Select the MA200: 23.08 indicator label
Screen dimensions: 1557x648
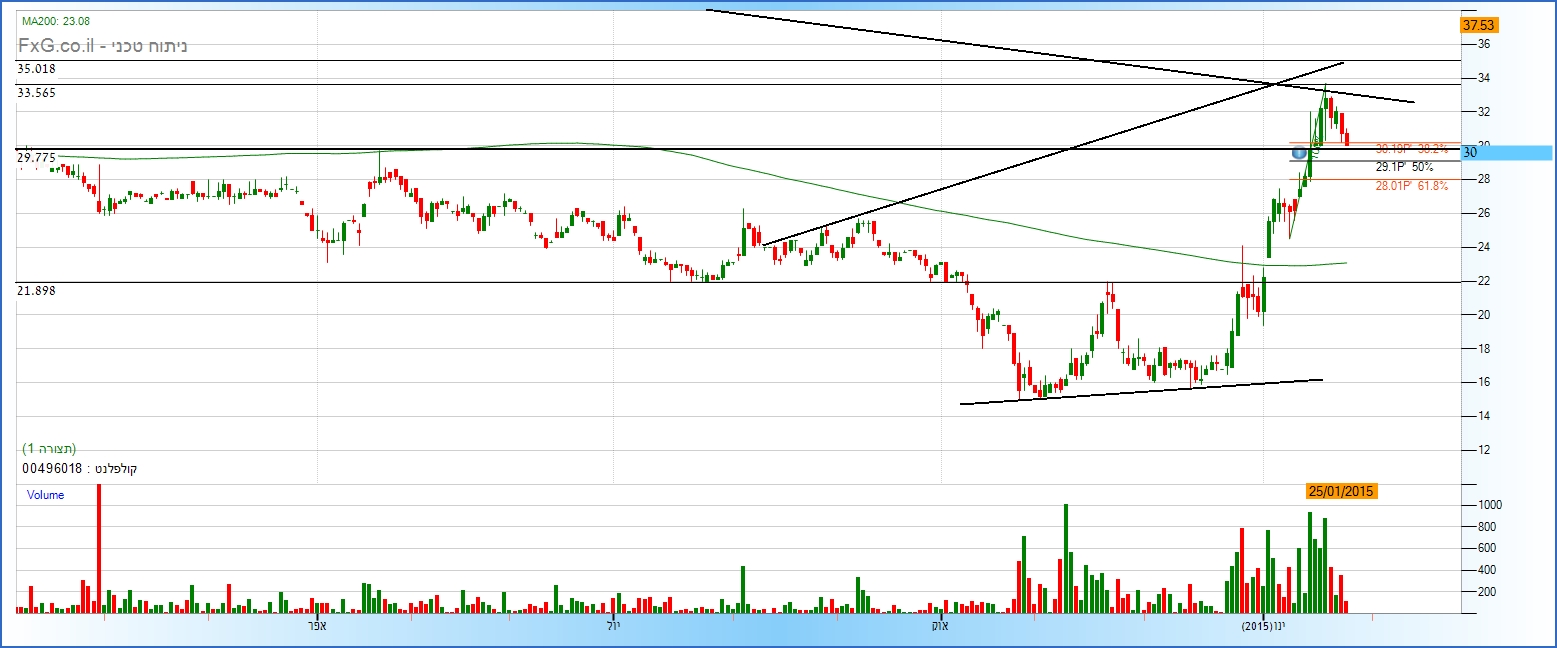[x=56, y=21]
